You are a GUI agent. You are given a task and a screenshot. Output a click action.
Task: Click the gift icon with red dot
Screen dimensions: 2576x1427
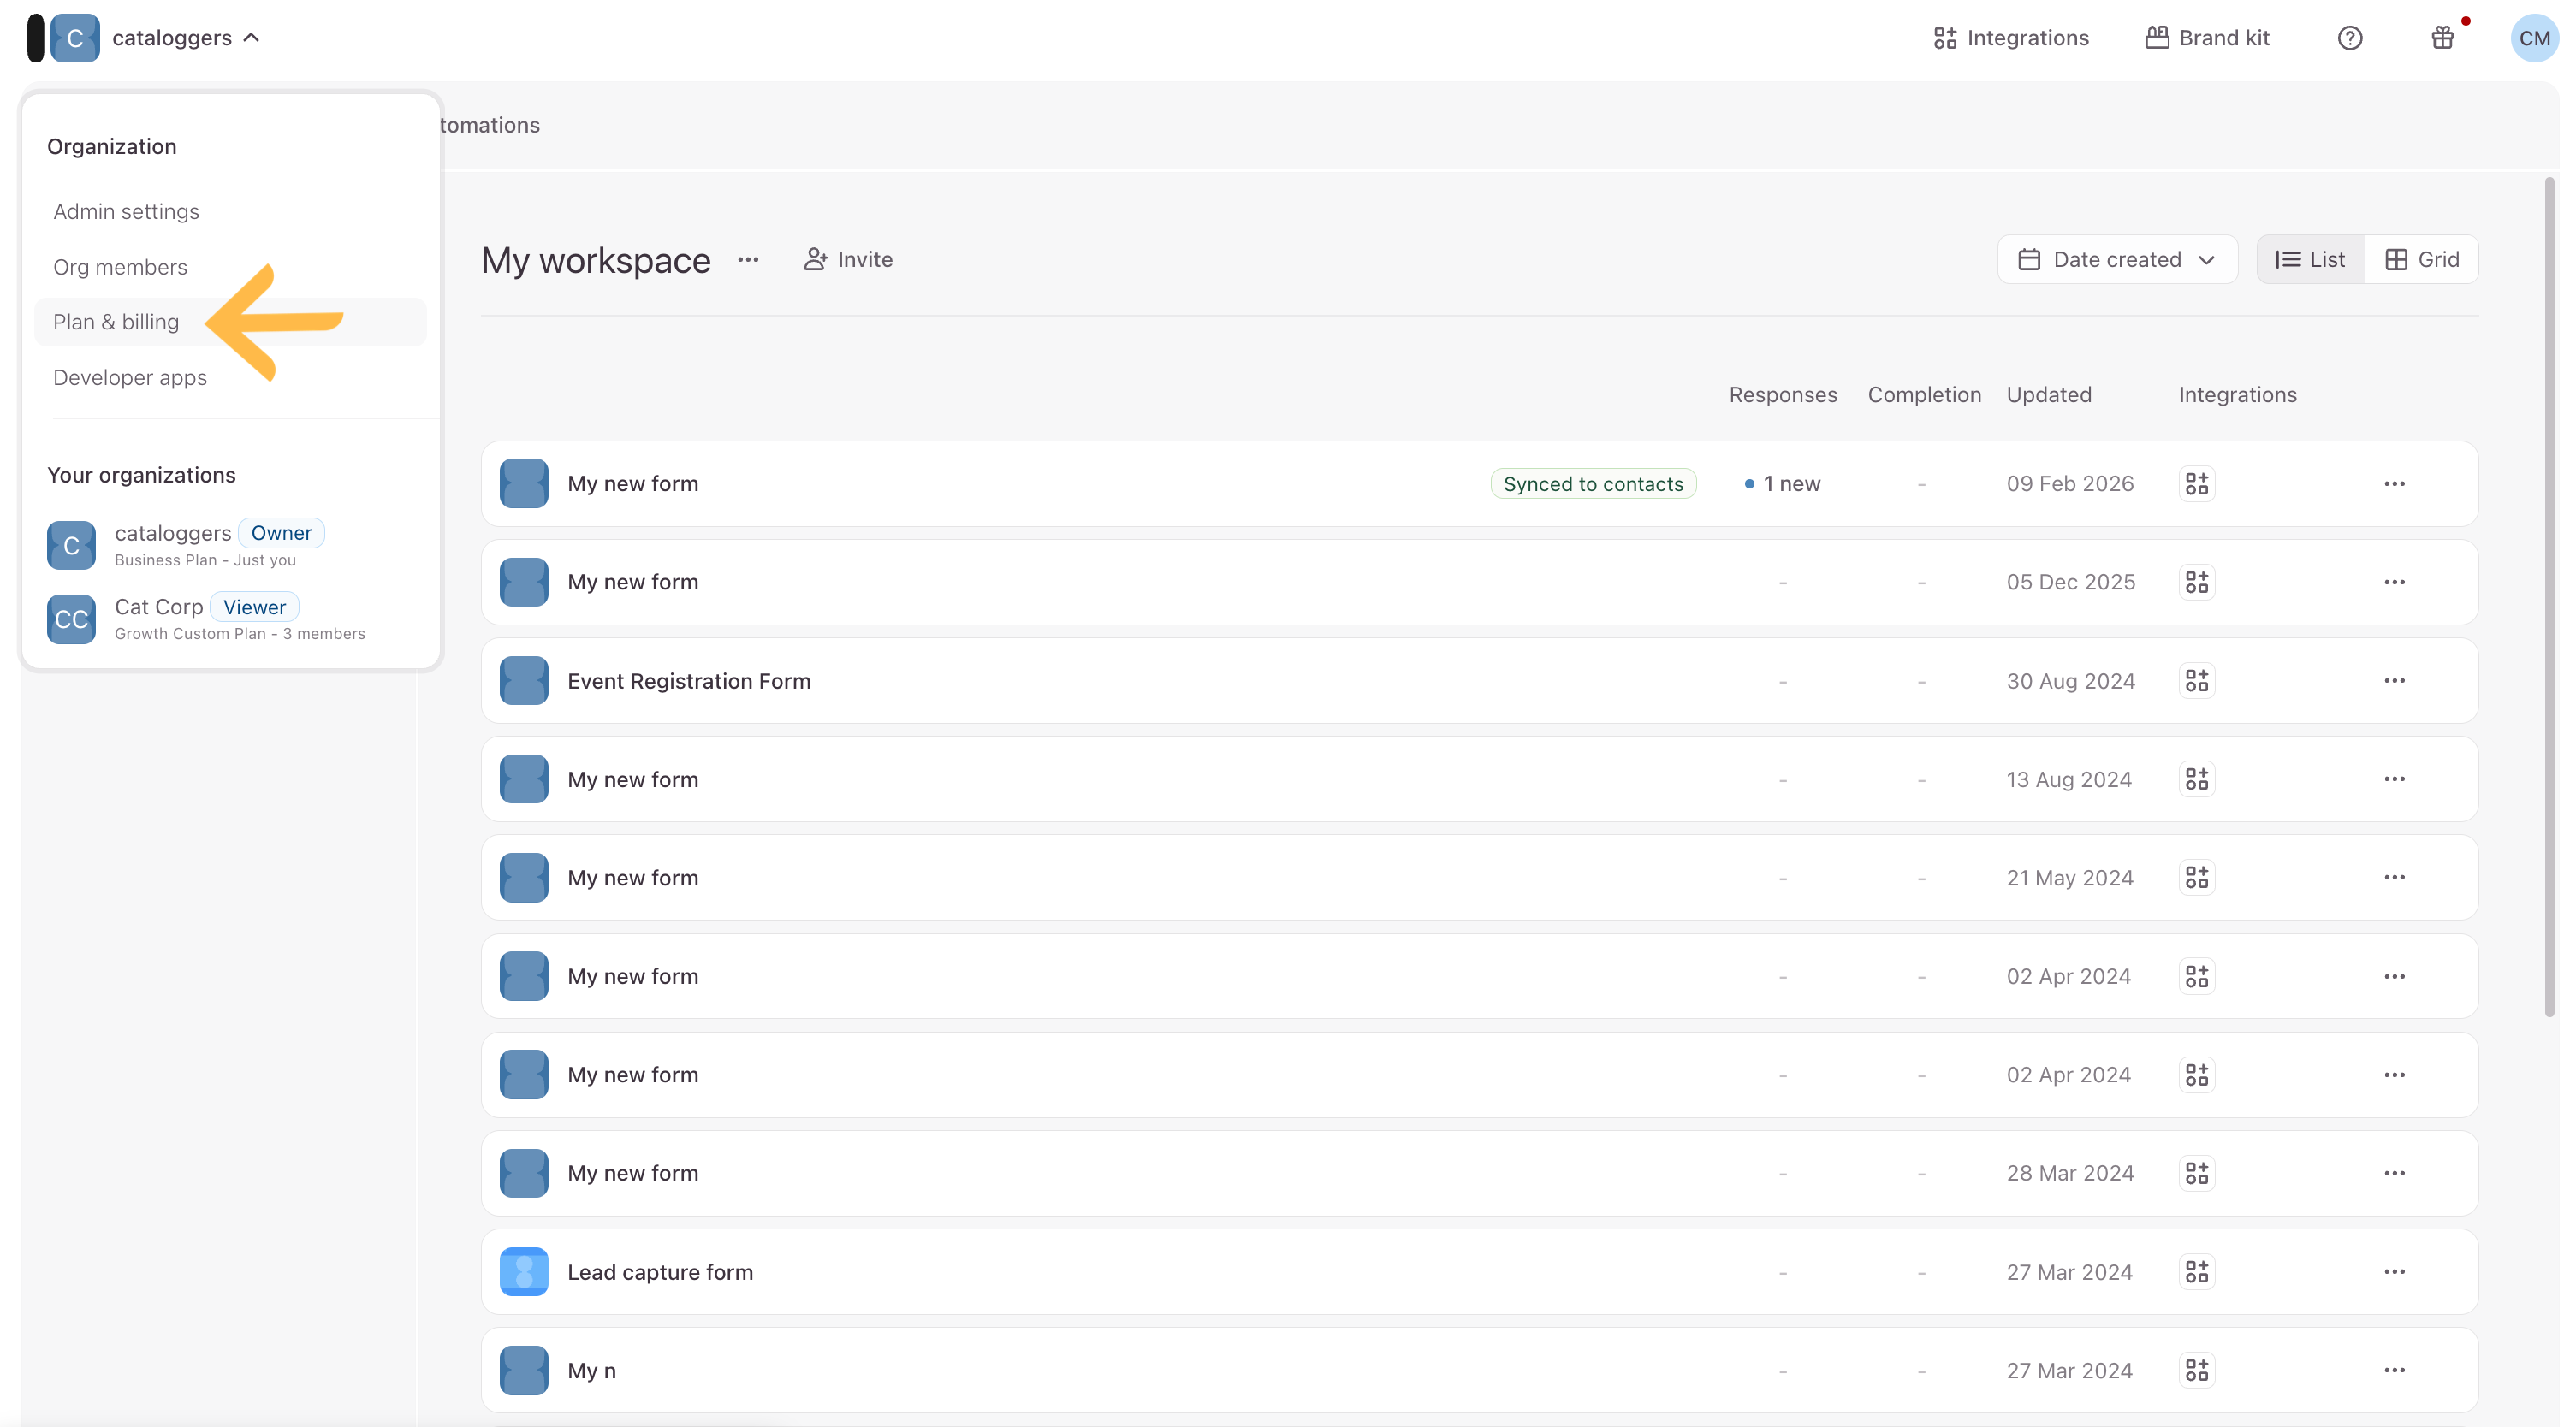pyautogui.click(x=2442, y=38)
